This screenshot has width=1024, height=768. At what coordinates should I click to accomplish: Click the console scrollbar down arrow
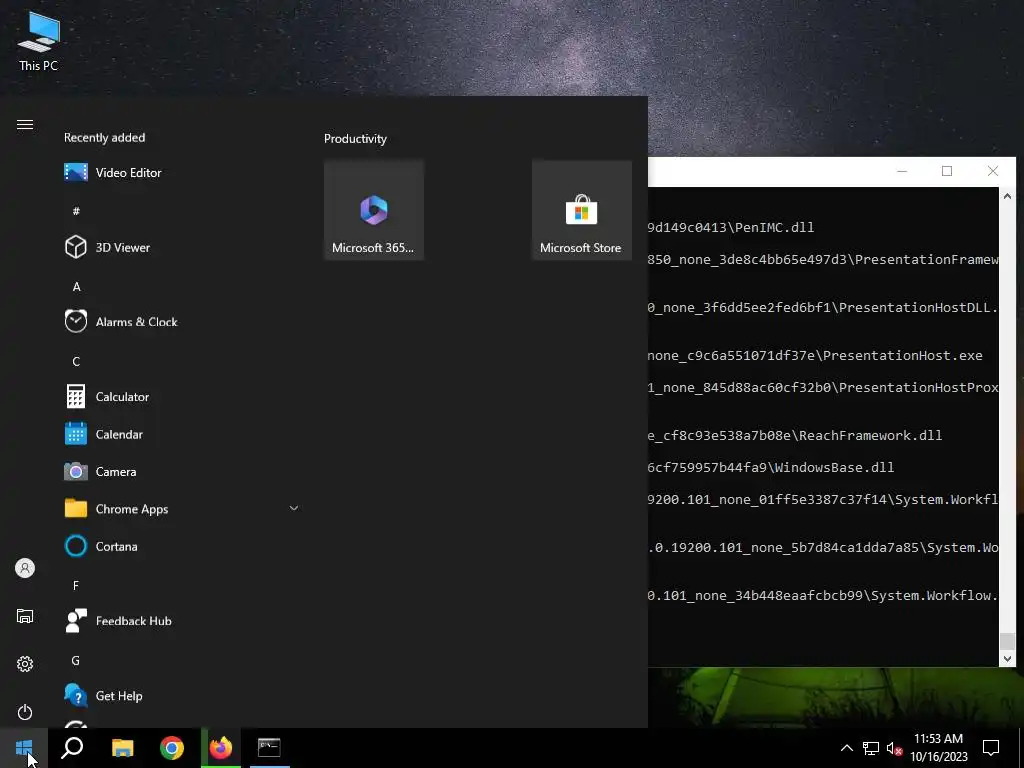pos(1007,658)
